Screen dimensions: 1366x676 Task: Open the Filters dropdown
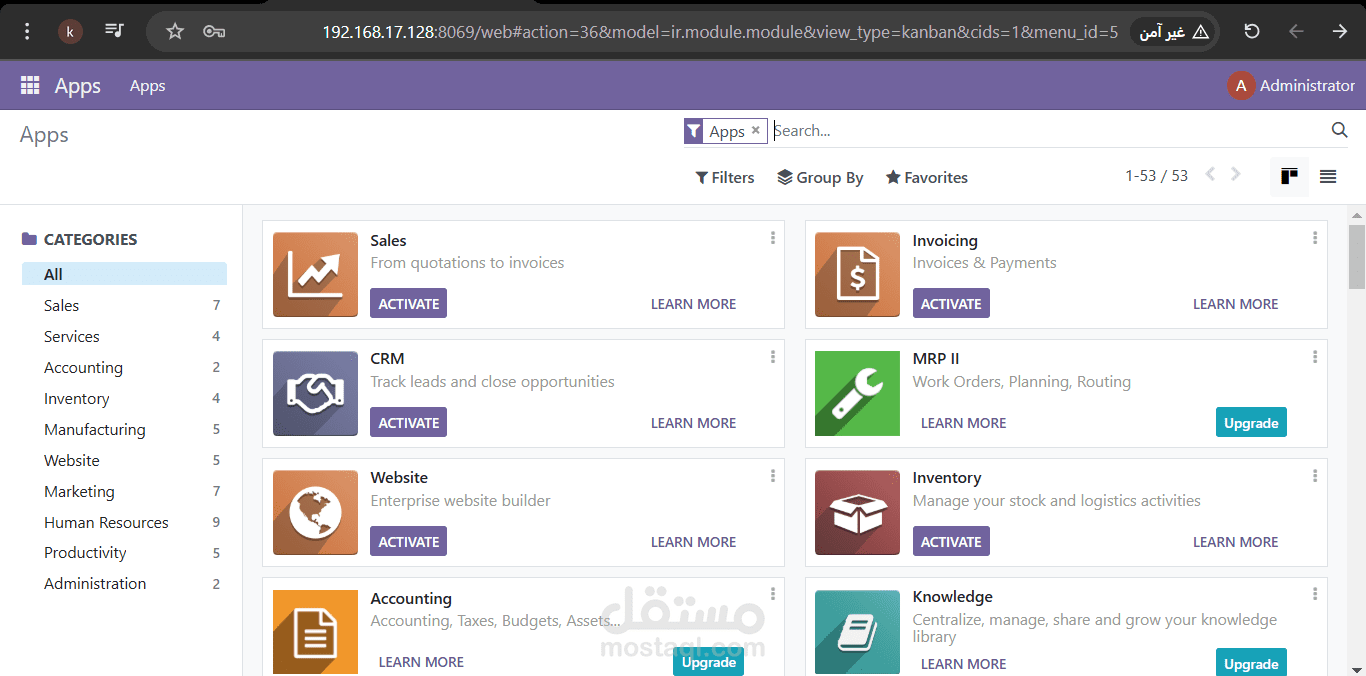[725, 177]
